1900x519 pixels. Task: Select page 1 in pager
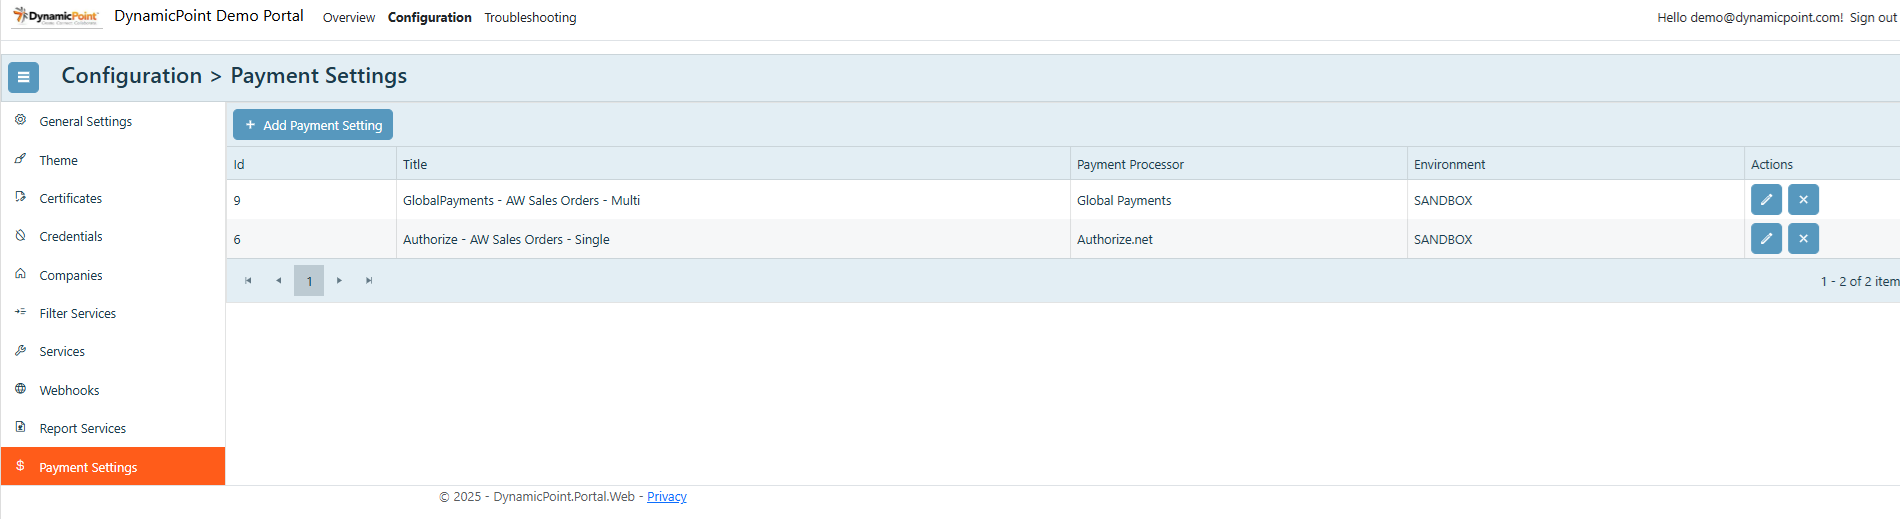[309, 281]
